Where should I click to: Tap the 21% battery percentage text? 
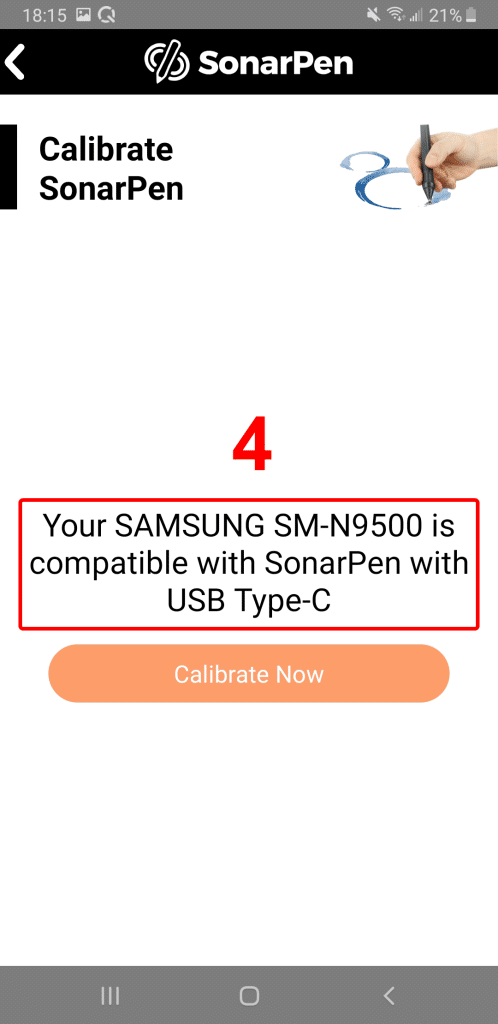coord(445,15)
